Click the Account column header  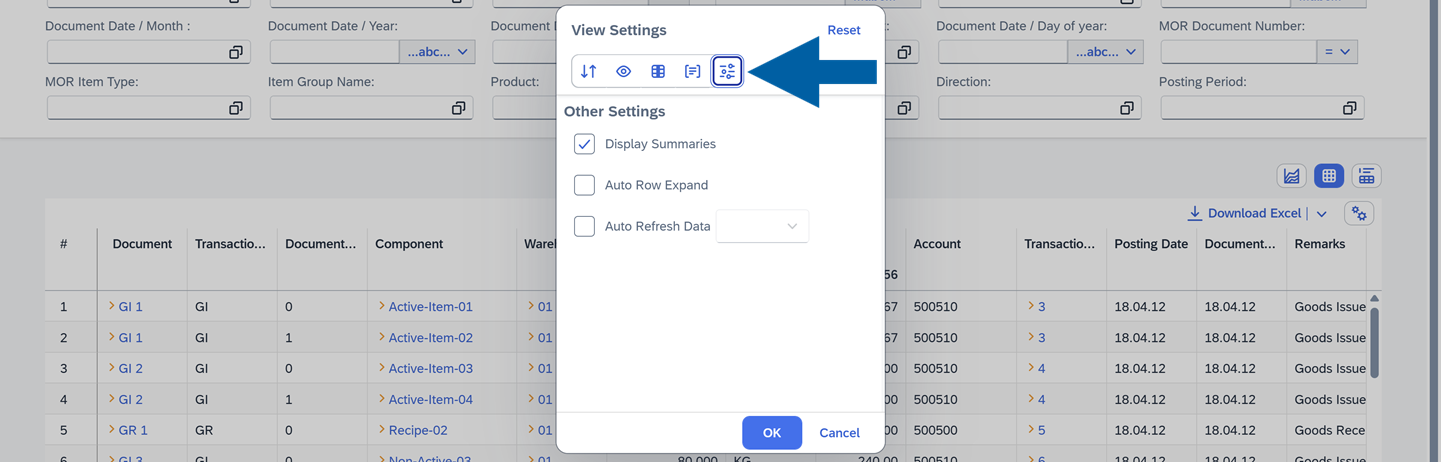(937, 244)
